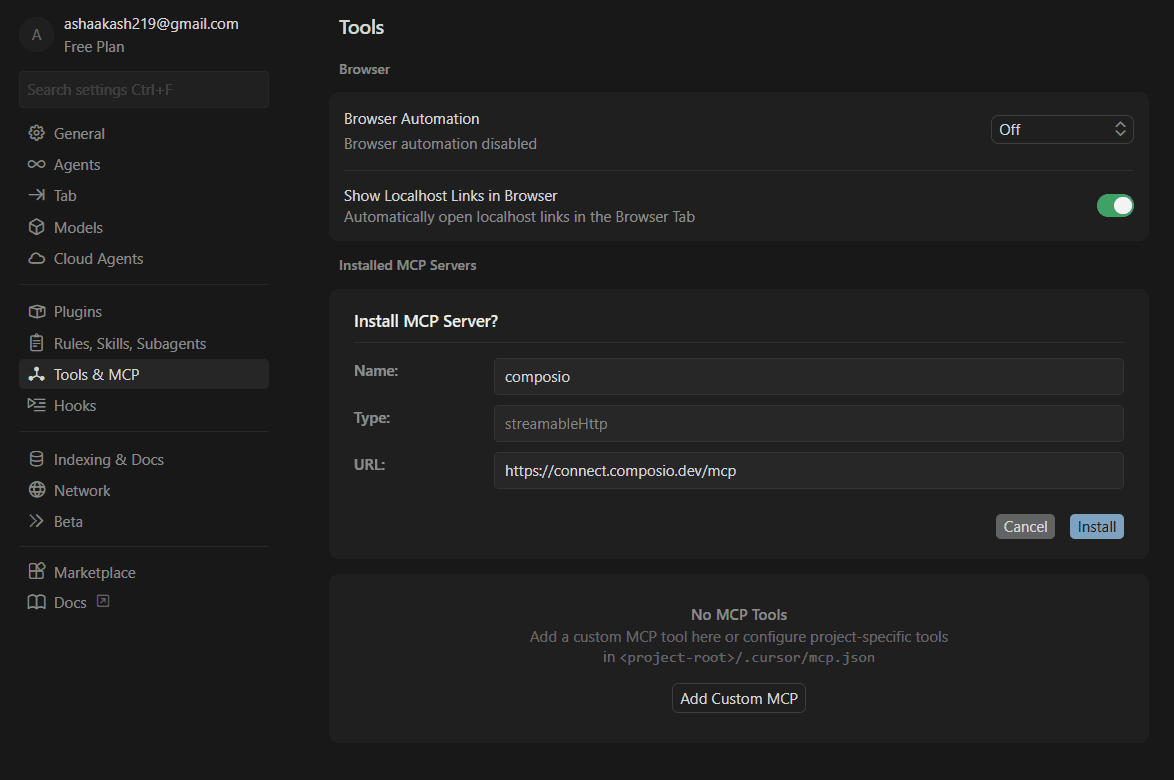This screenshot has width=1174, height=780.
Task: Select the Models settings item
Action: [x=144, y=227]
